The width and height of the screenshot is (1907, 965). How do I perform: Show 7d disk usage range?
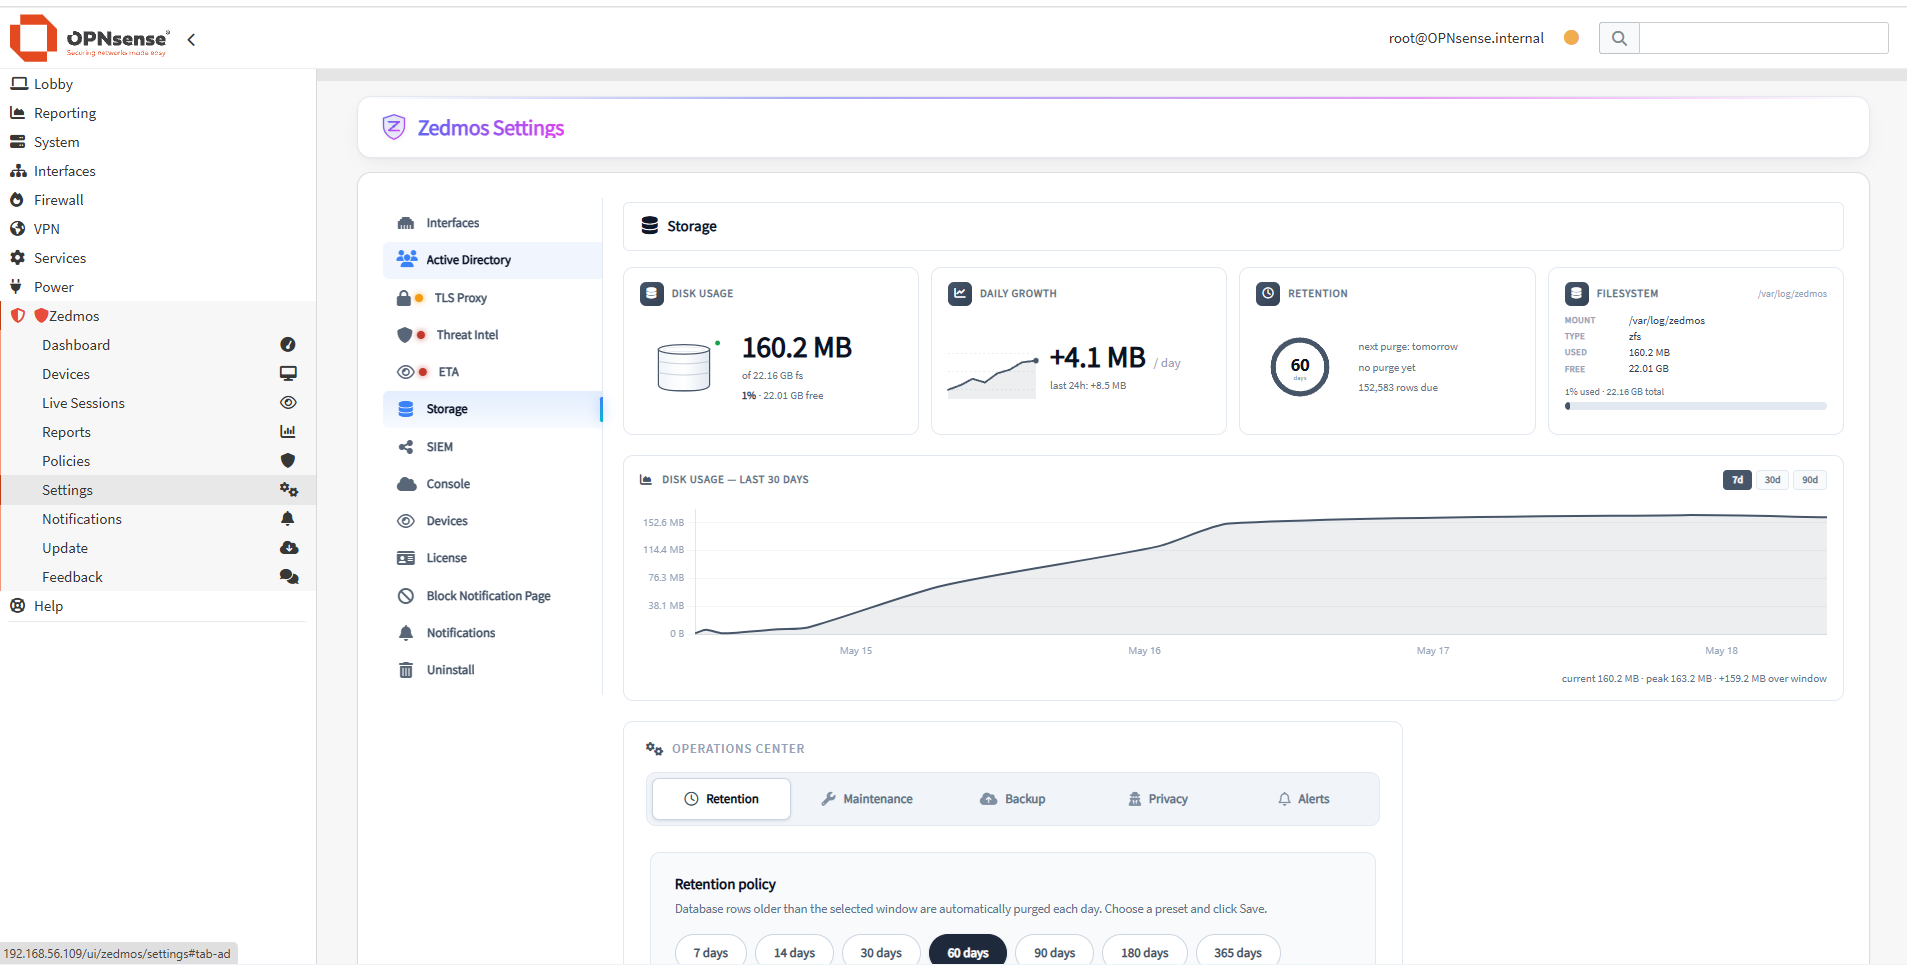point(1737,480)
